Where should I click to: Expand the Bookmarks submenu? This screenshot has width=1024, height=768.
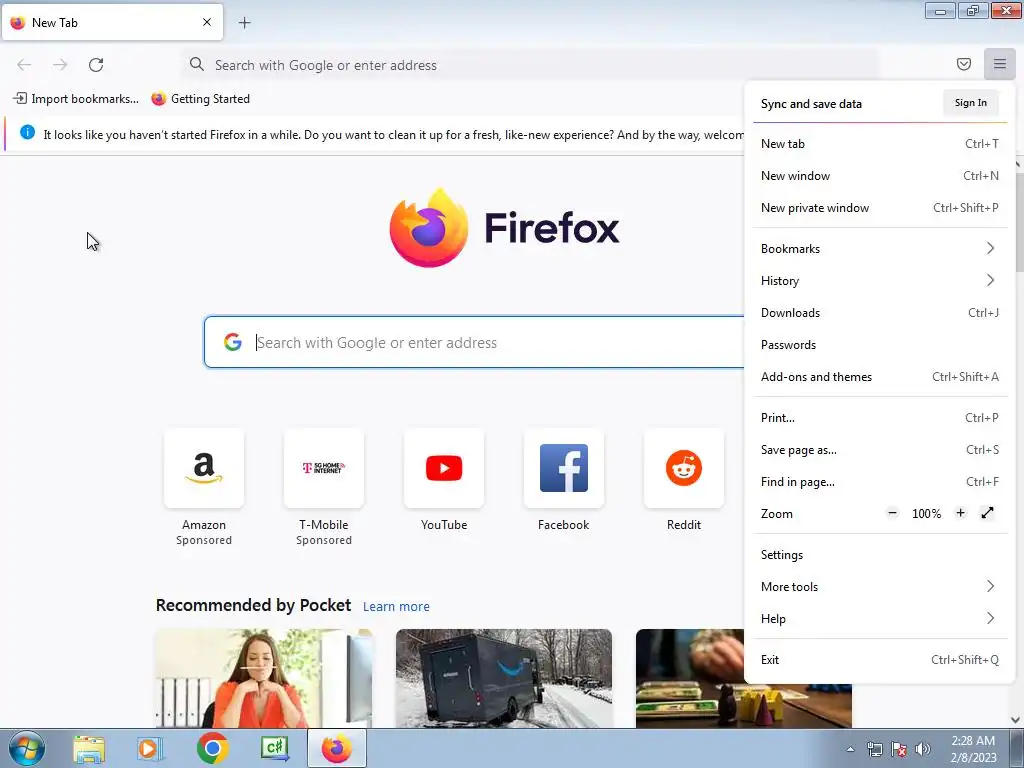(x=880, y=248)
